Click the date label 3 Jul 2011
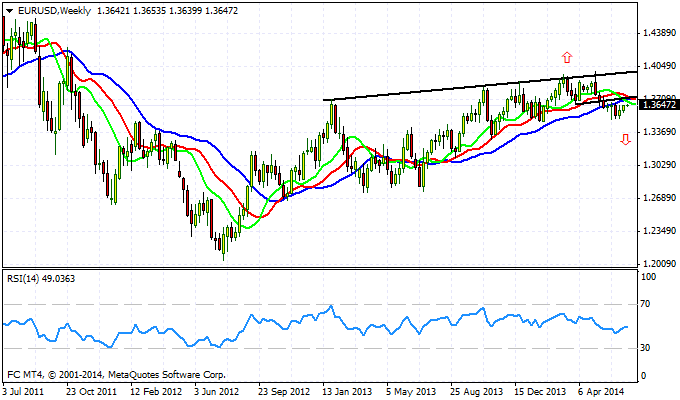The image size is (680, 400). (x=23, y=392)
